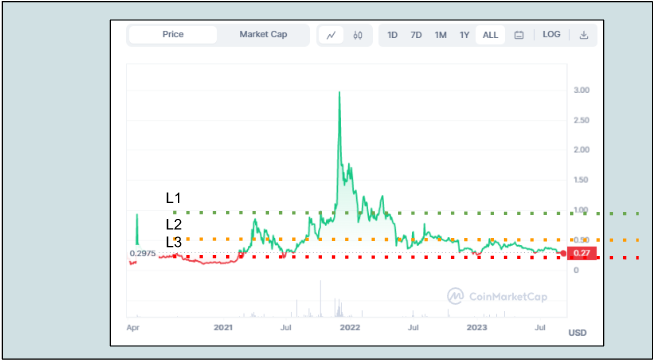Viewport: 657px width, 361px height.
Task: Click the red end-of-line price dot
Action: 563,253
